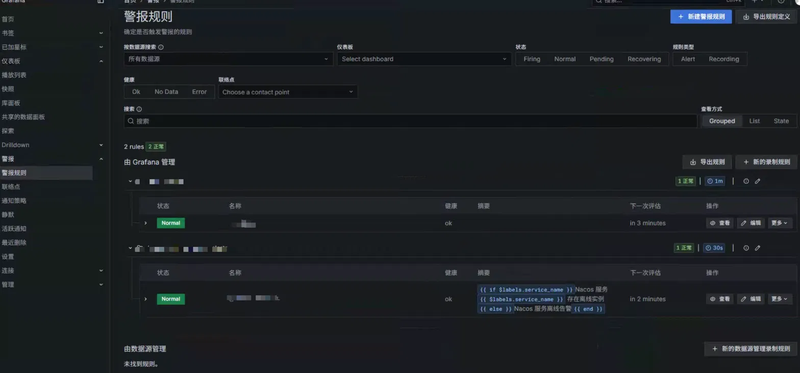Switch view mode to List

coord(755,121)
